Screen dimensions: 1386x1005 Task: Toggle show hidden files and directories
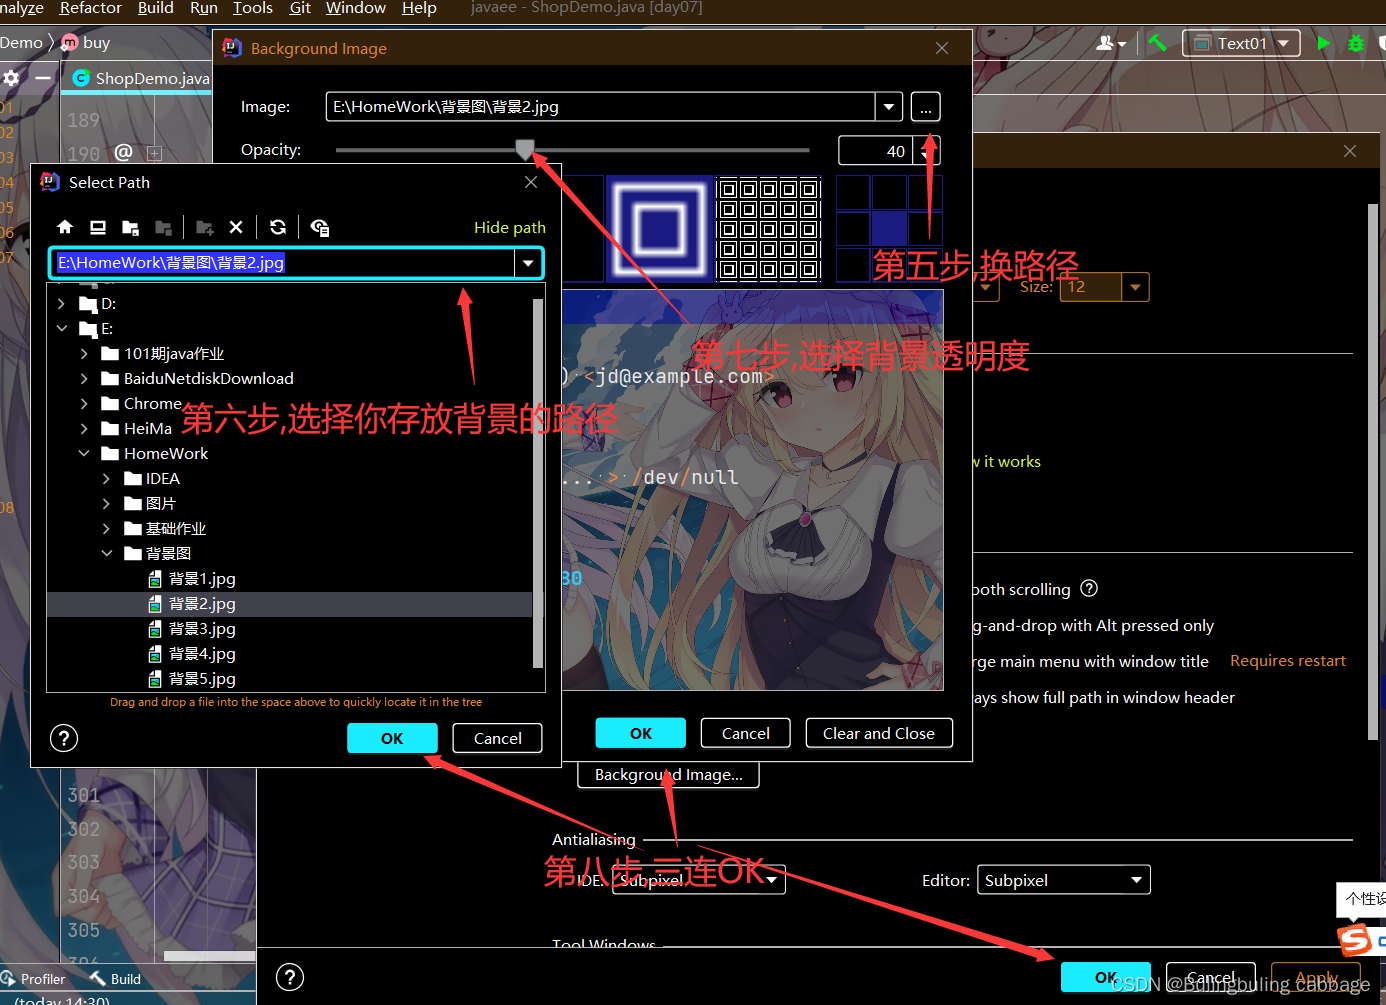pos(320,227)
